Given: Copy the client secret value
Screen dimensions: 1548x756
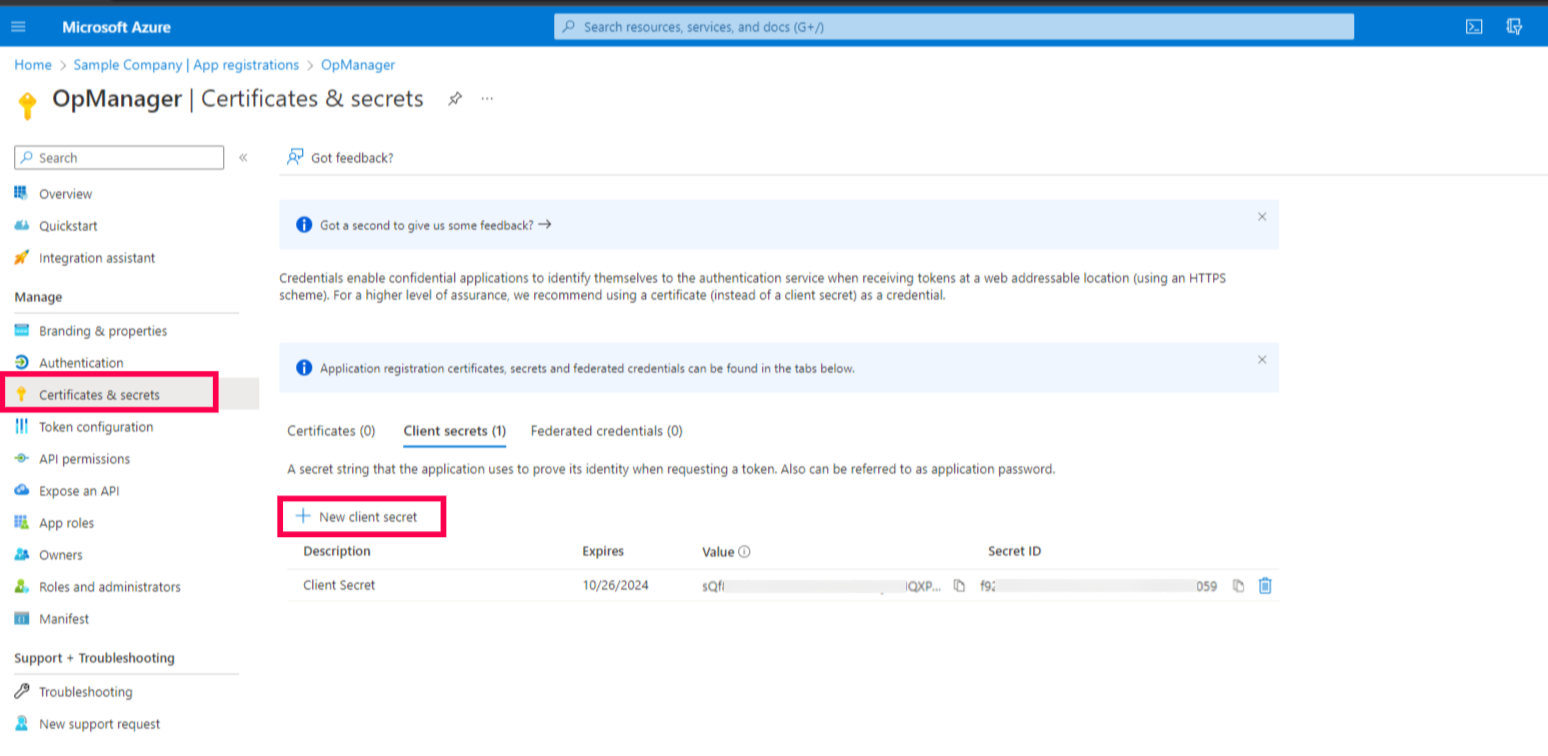Looking at the screenshot, I should (x=959, y=586).
